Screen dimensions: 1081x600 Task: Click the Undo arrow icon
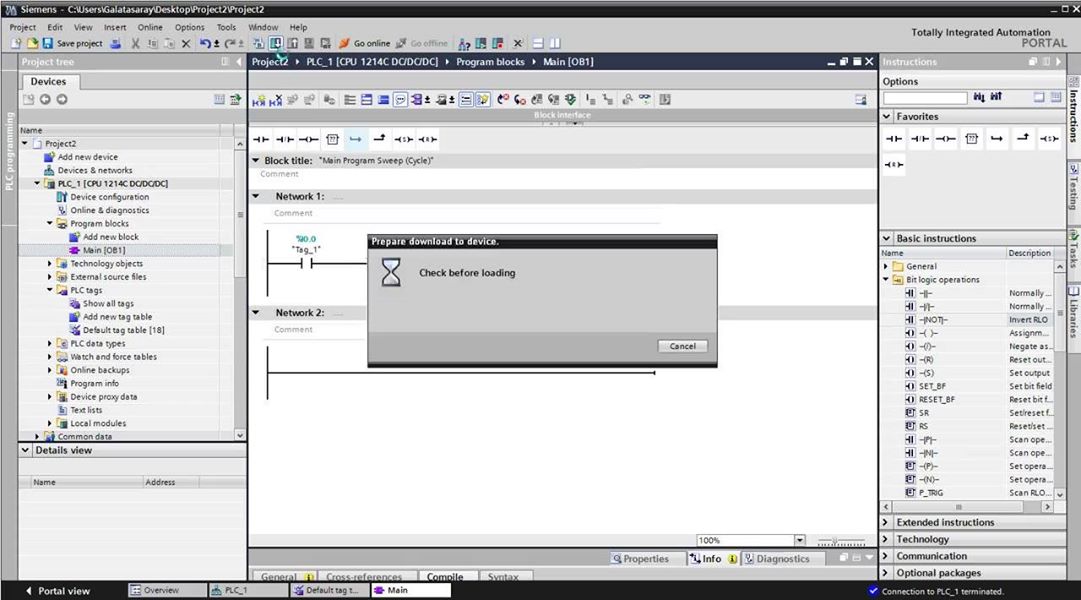tap(205, 43)
